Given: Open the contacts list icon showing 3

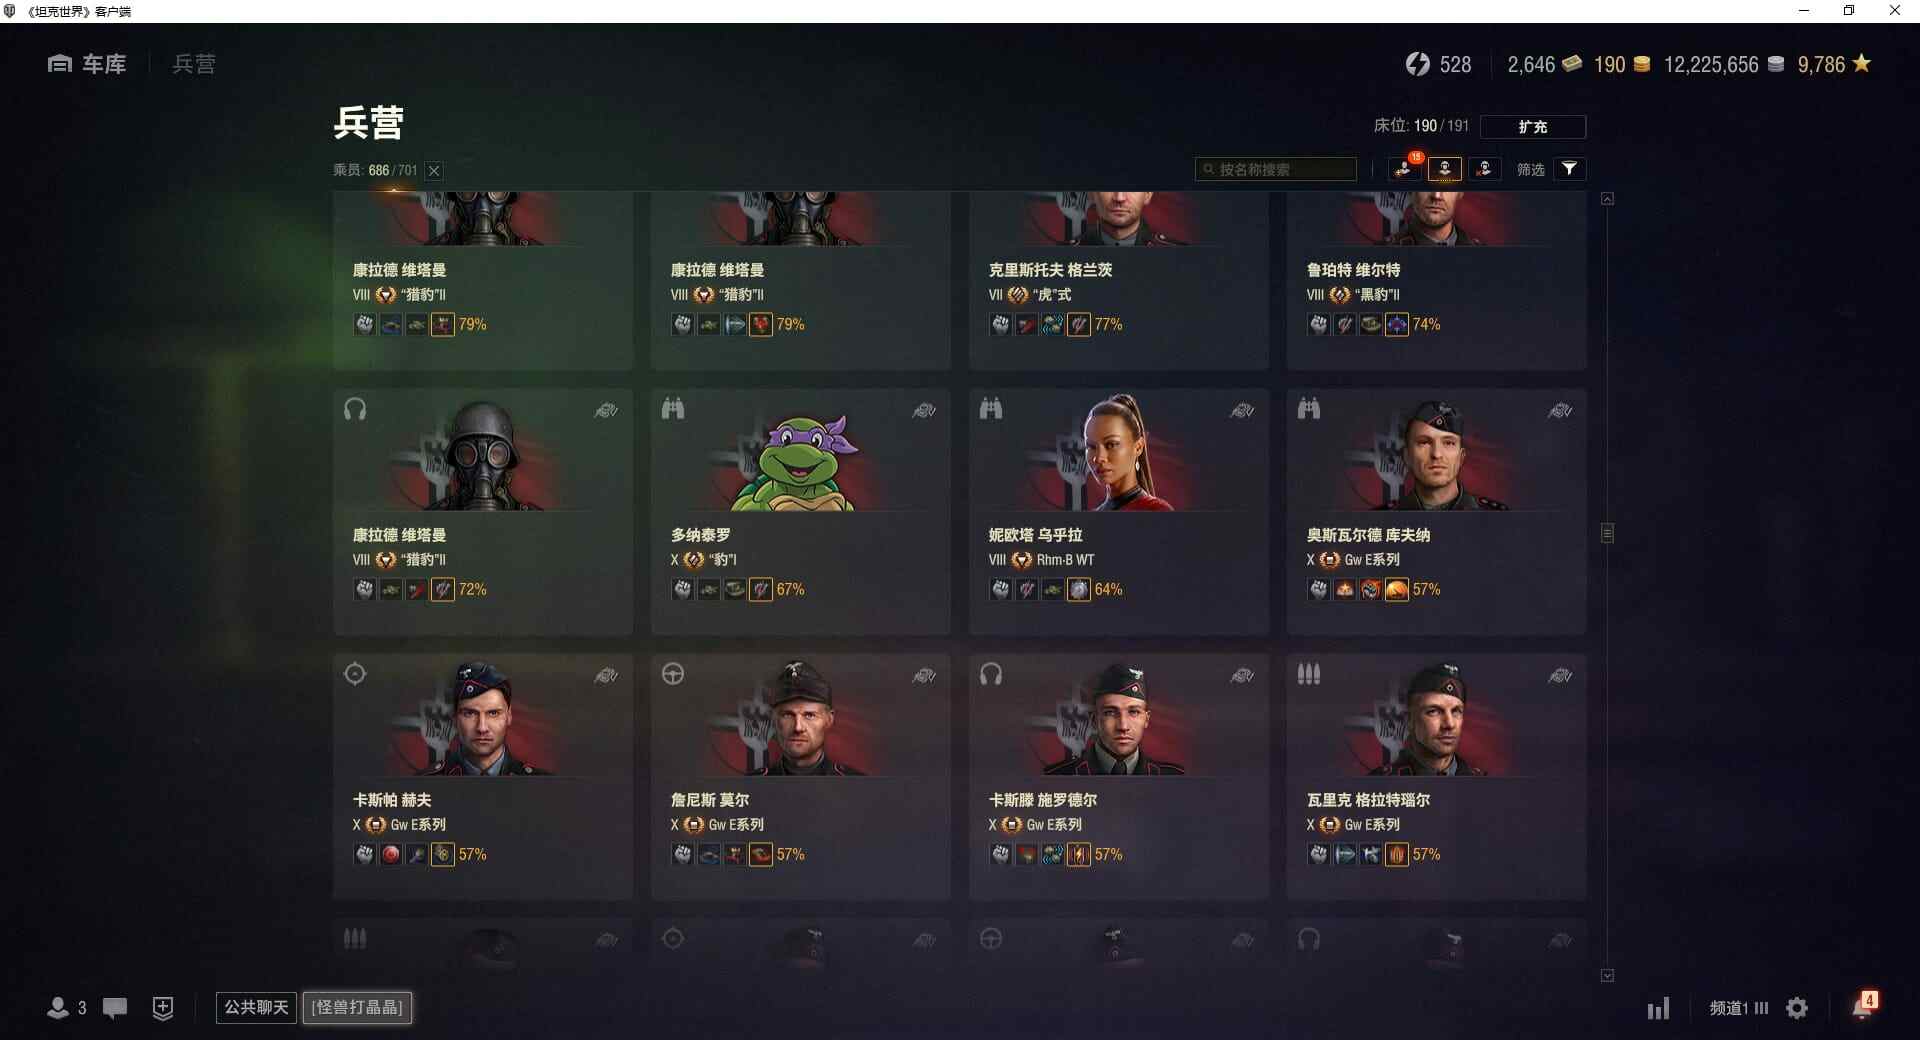Looking at the screenshot, I should click(66, 1008).
